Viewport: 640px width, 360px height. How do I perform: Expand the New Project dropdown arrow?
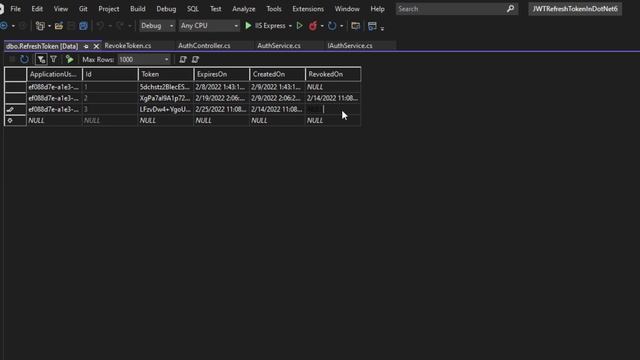coord(49,26)
